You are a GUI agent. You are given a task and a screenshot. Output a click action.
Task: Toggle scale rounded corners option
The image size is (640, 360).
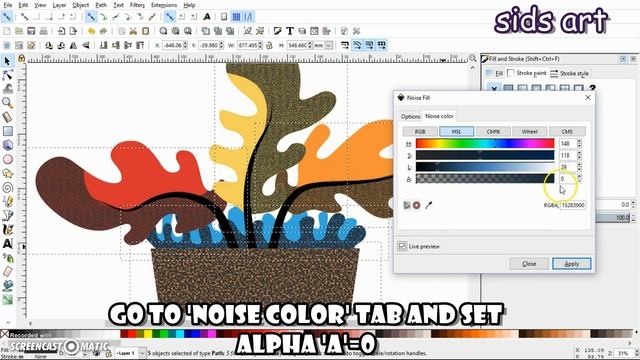357,45
